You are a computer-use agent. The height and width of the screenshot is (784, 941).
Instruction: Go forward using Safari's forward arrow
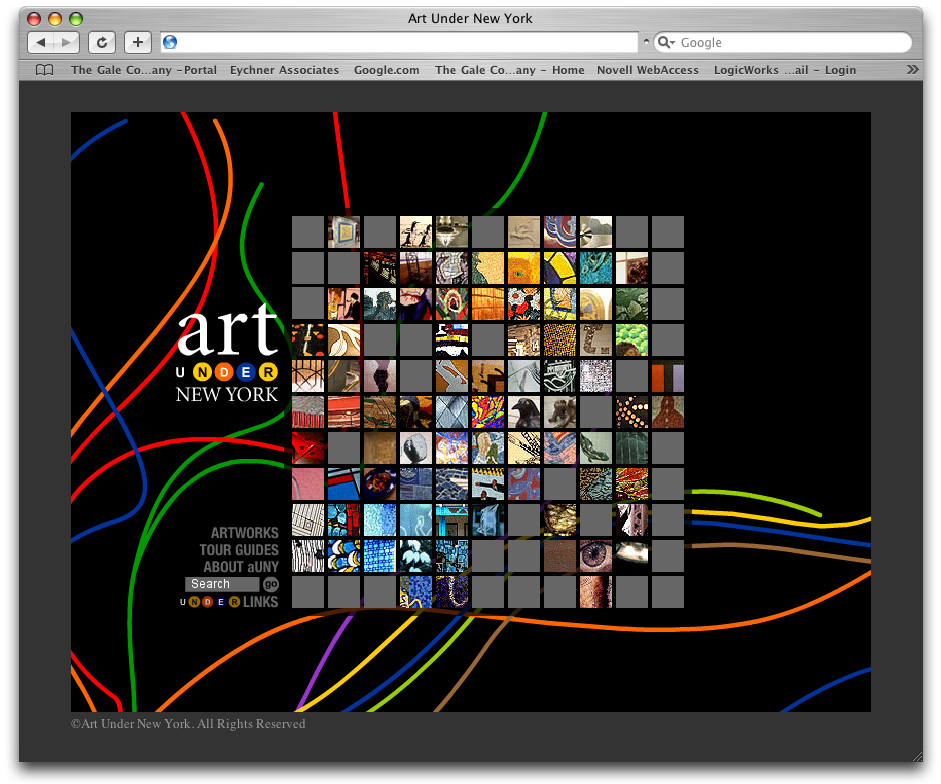[x=66, y=42]
